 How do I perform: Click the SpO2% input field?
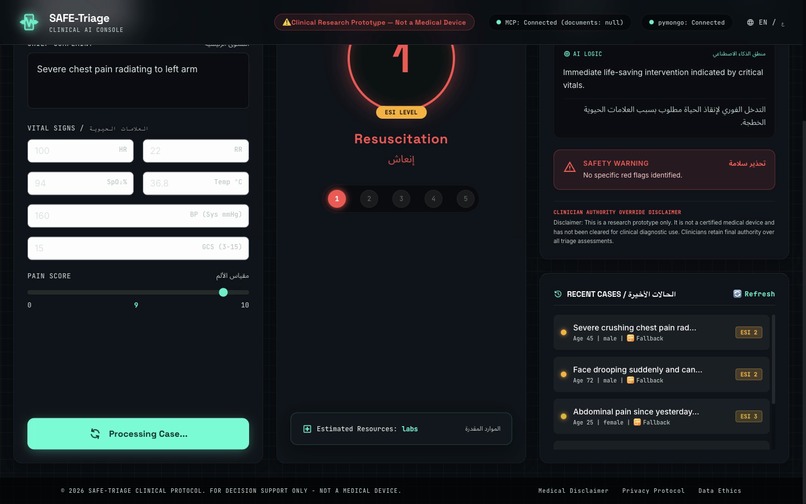coord(80,183)
